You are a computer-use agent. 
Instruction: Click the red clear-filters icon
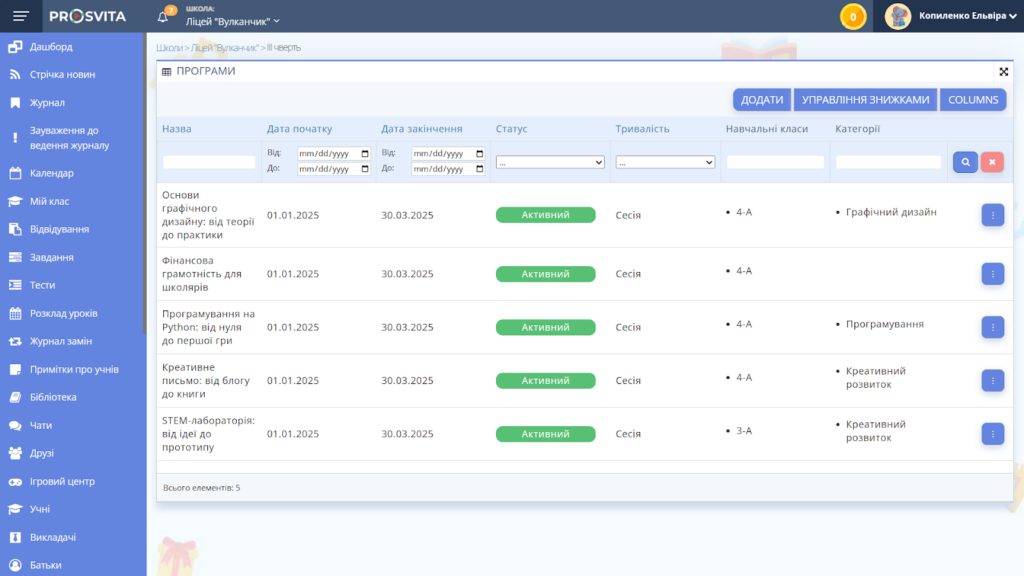[992, 161]
